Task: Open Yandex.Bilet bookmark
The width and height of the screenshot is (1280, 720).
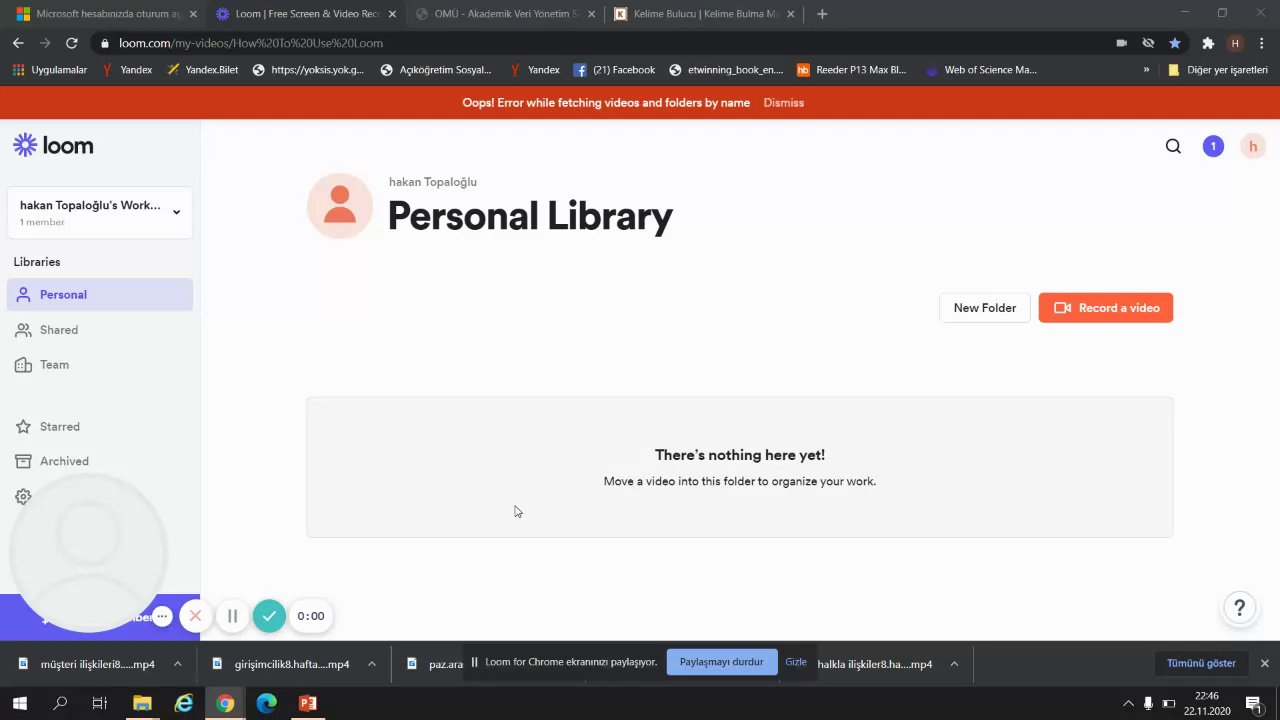Action: (x=203, y=70)
